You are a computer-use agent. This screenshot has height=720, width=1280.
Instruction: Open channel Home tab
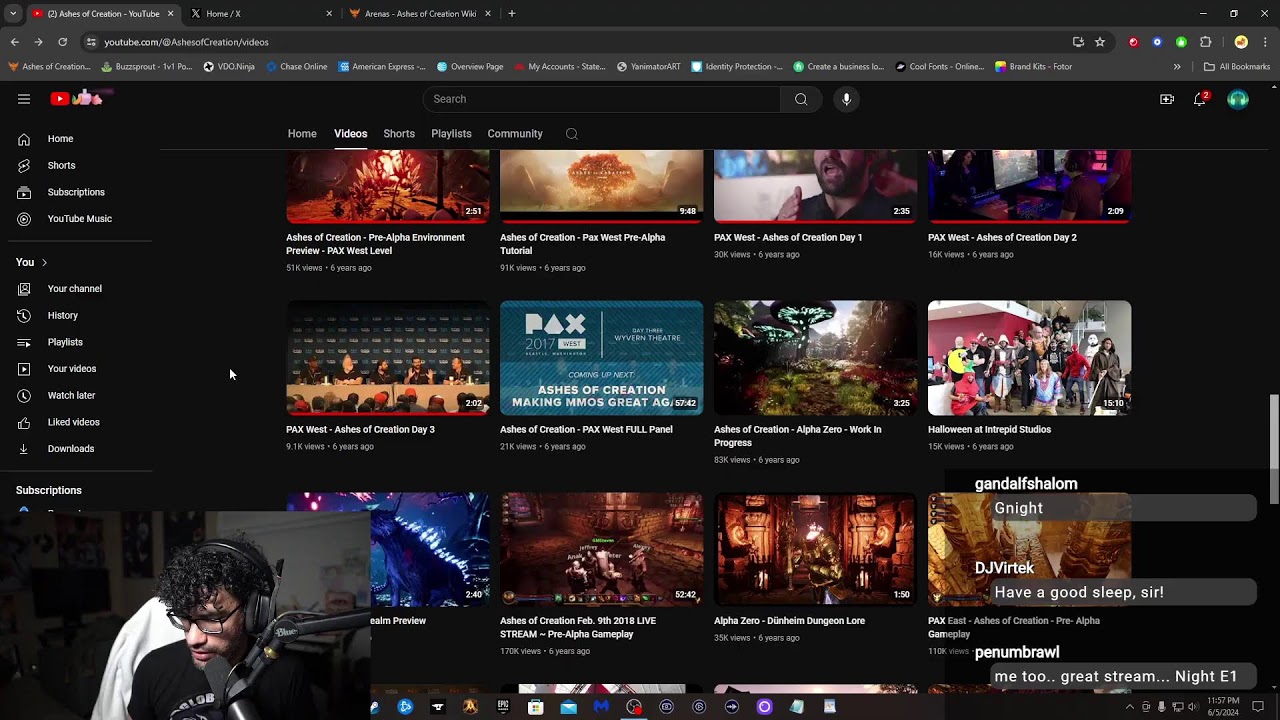point(302,134)
